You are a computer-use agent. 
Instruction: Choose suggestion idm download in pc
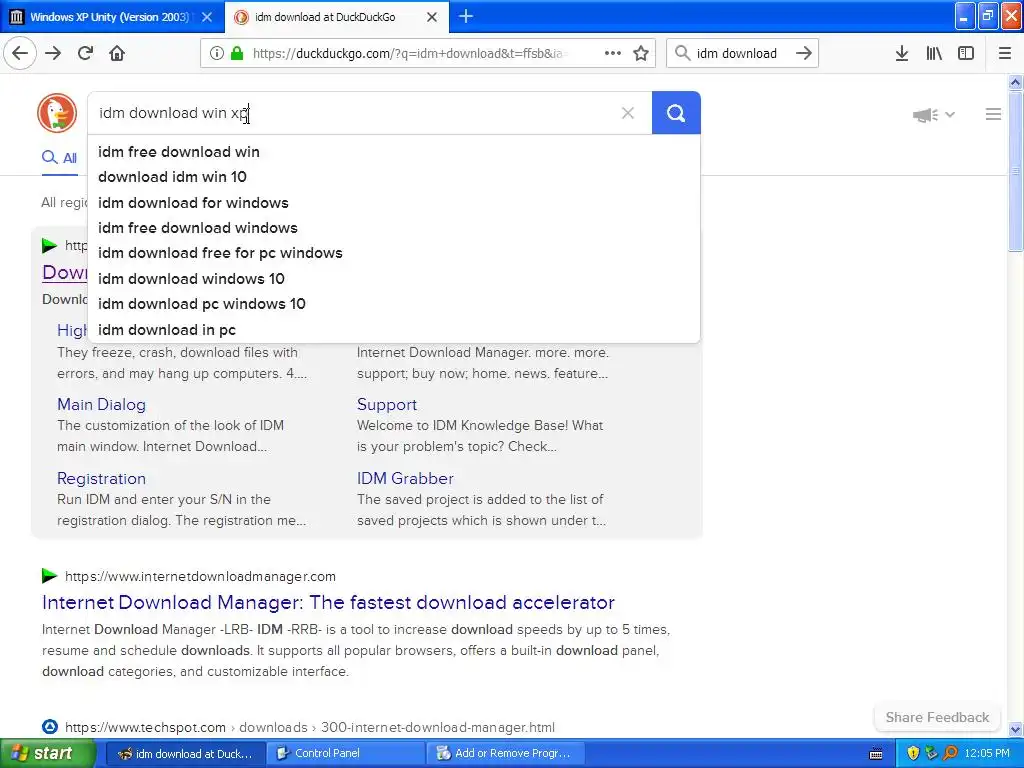(167, 330)
